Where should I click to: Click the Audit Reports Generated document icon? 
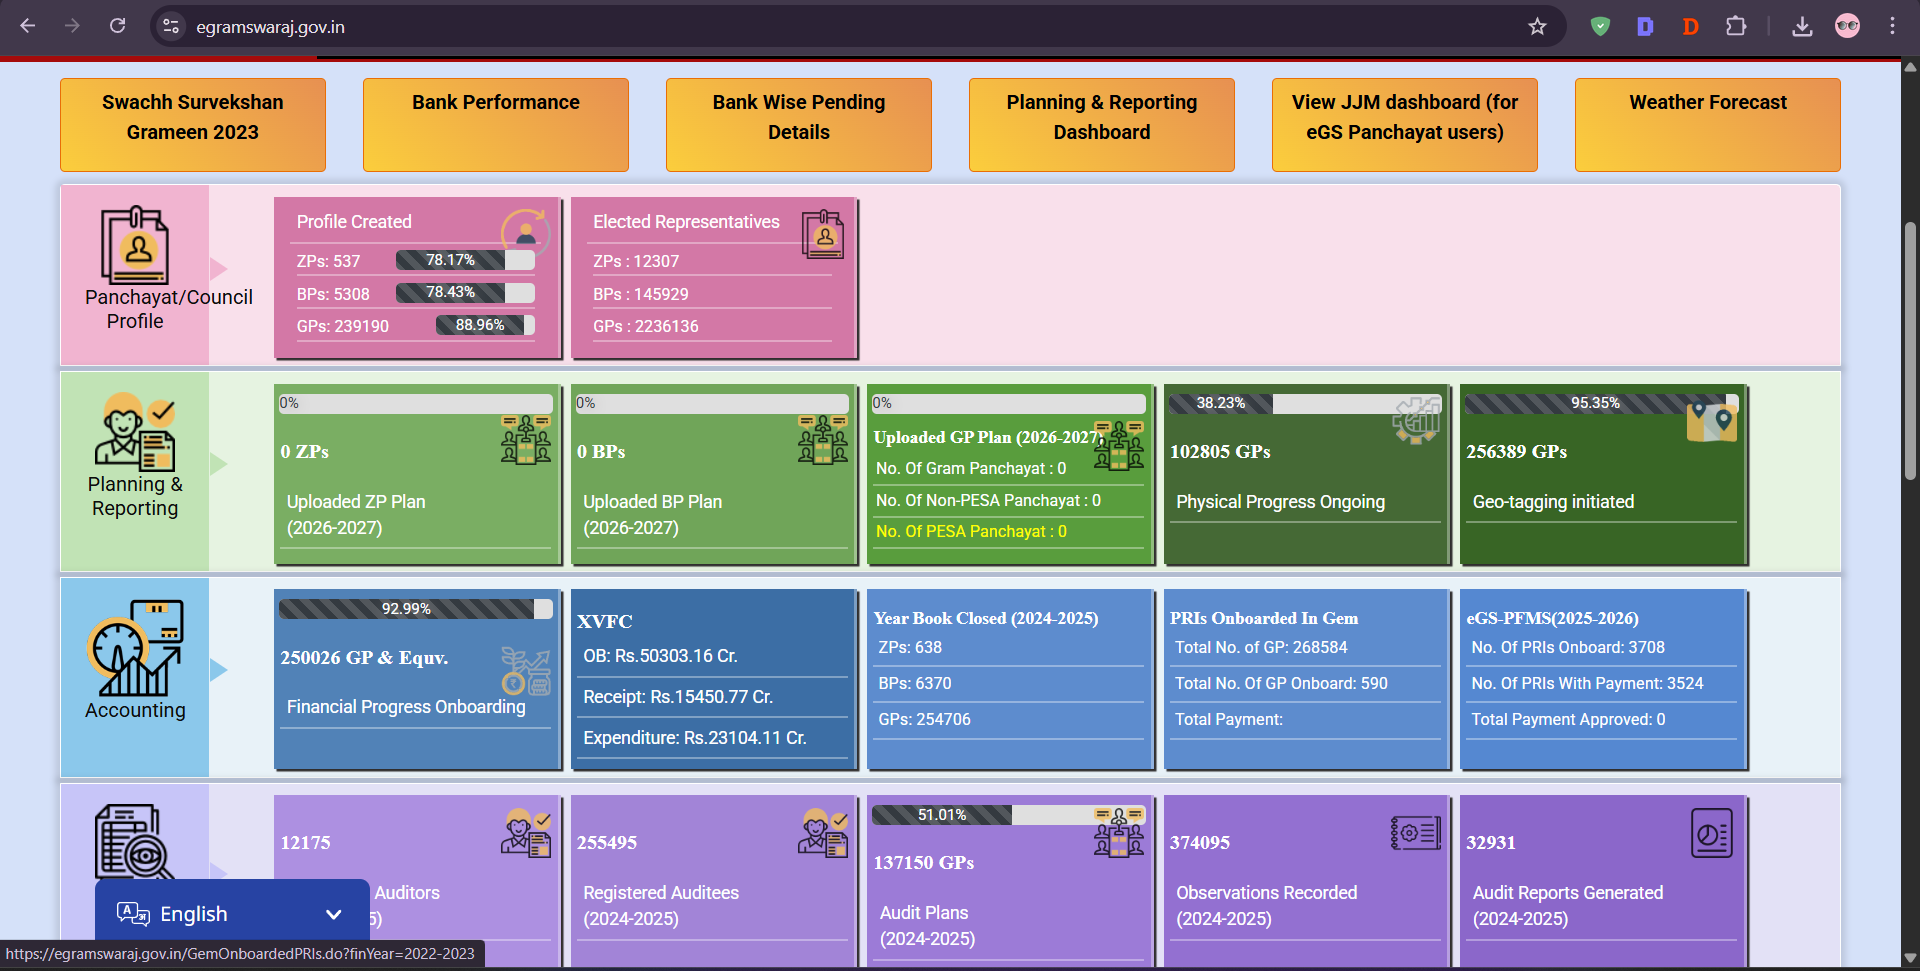(x=1711, y=833)
